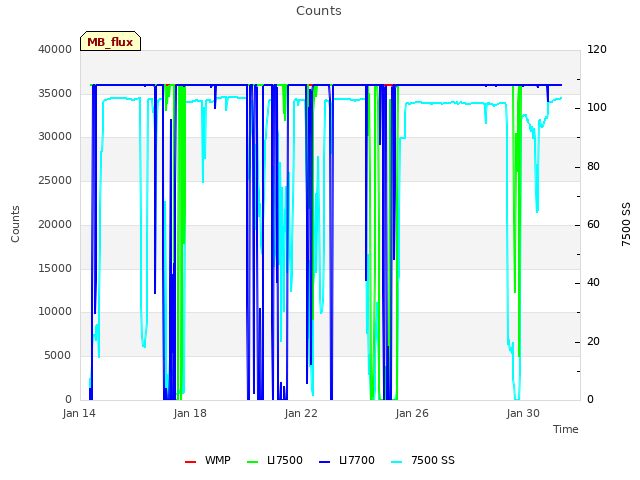Click the MB_flux annotation label
The width and height of the screenshot is (640, 480).
click(x=111, y=42)
